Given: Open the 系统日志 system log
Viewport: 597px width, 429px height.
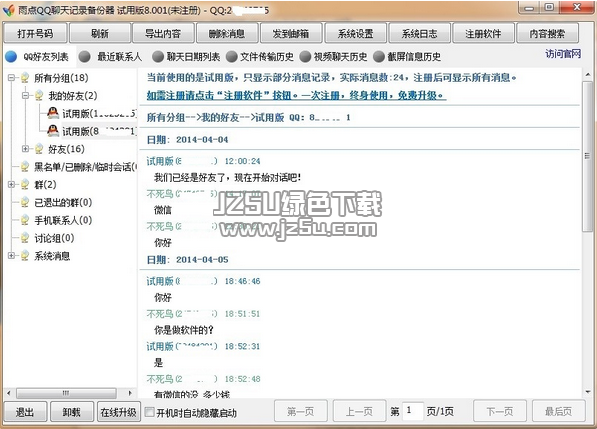Looking at the screenshot, I should coord(419,33).
